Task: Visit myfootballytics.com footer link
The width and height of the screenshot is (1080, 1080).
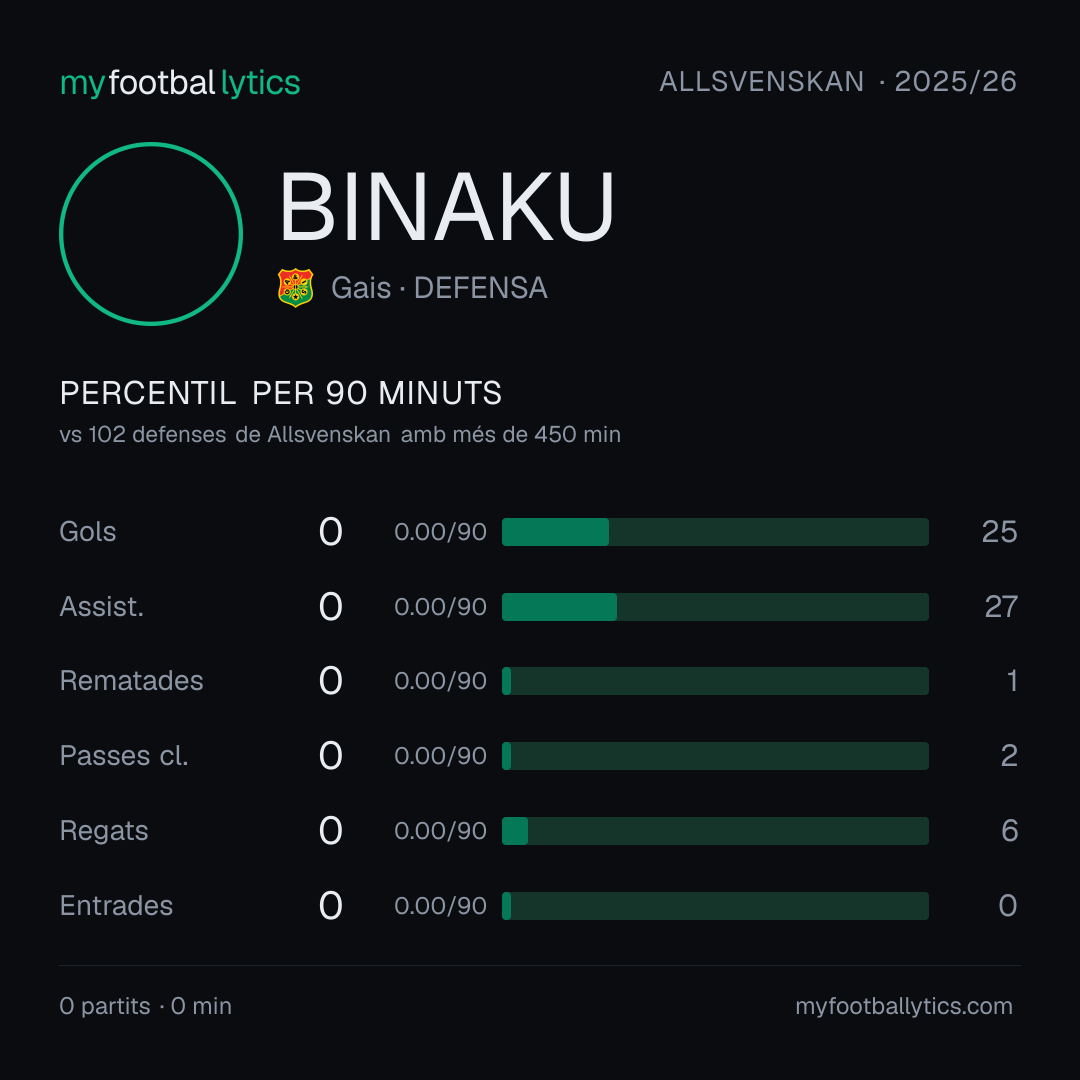Action: [904, 1006]
